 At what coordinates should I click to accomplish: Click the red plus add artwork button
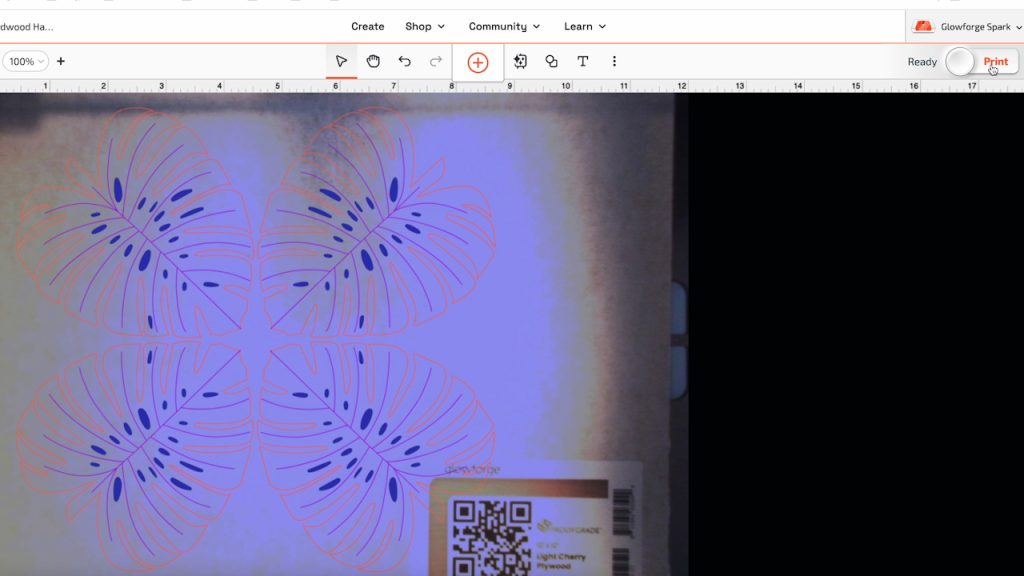click(478, 62)
